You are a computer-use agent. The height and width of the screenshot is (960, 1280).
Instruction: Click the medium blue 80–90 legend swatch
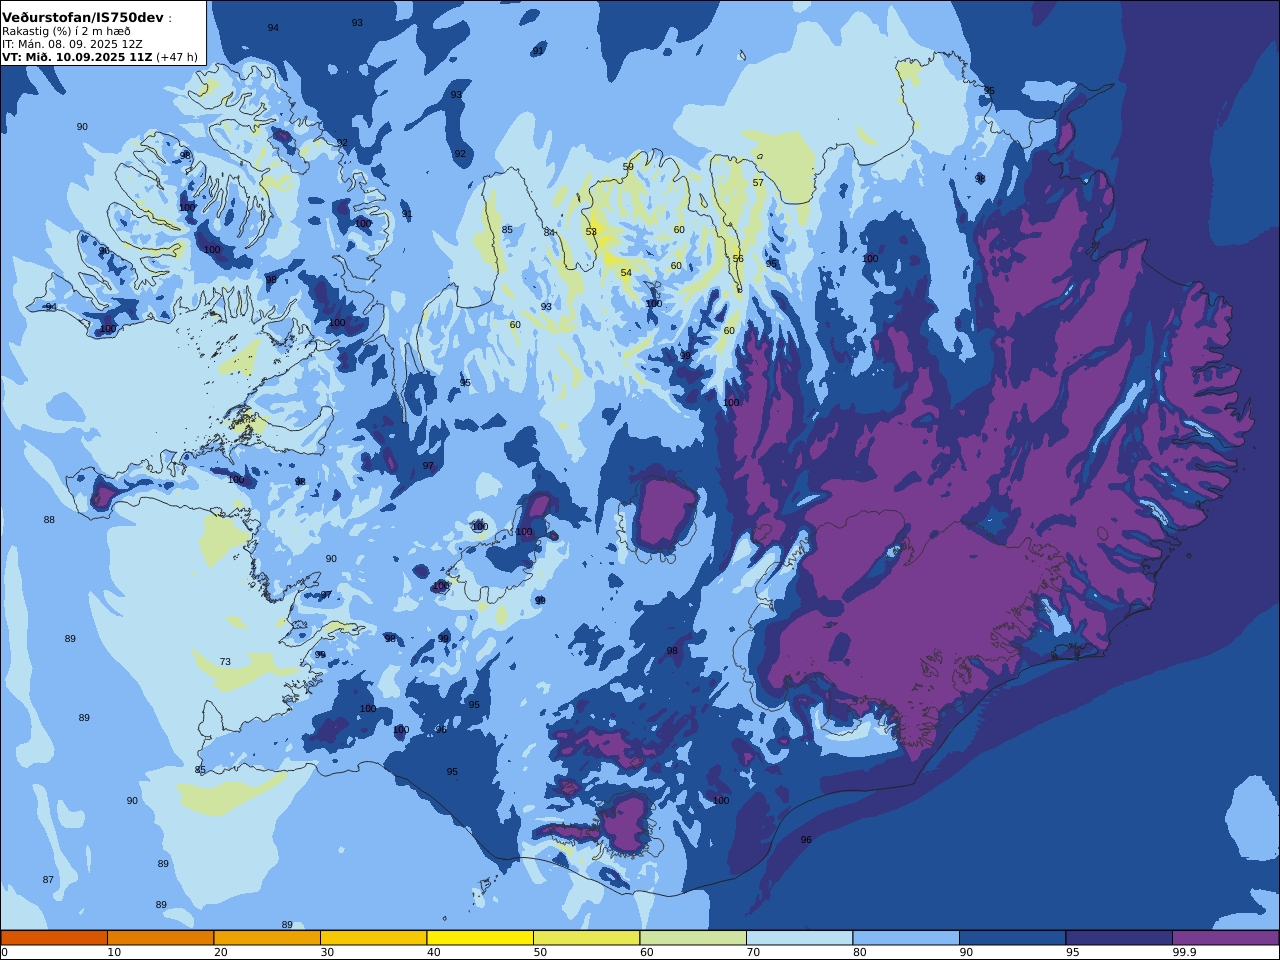coord(906,938)
